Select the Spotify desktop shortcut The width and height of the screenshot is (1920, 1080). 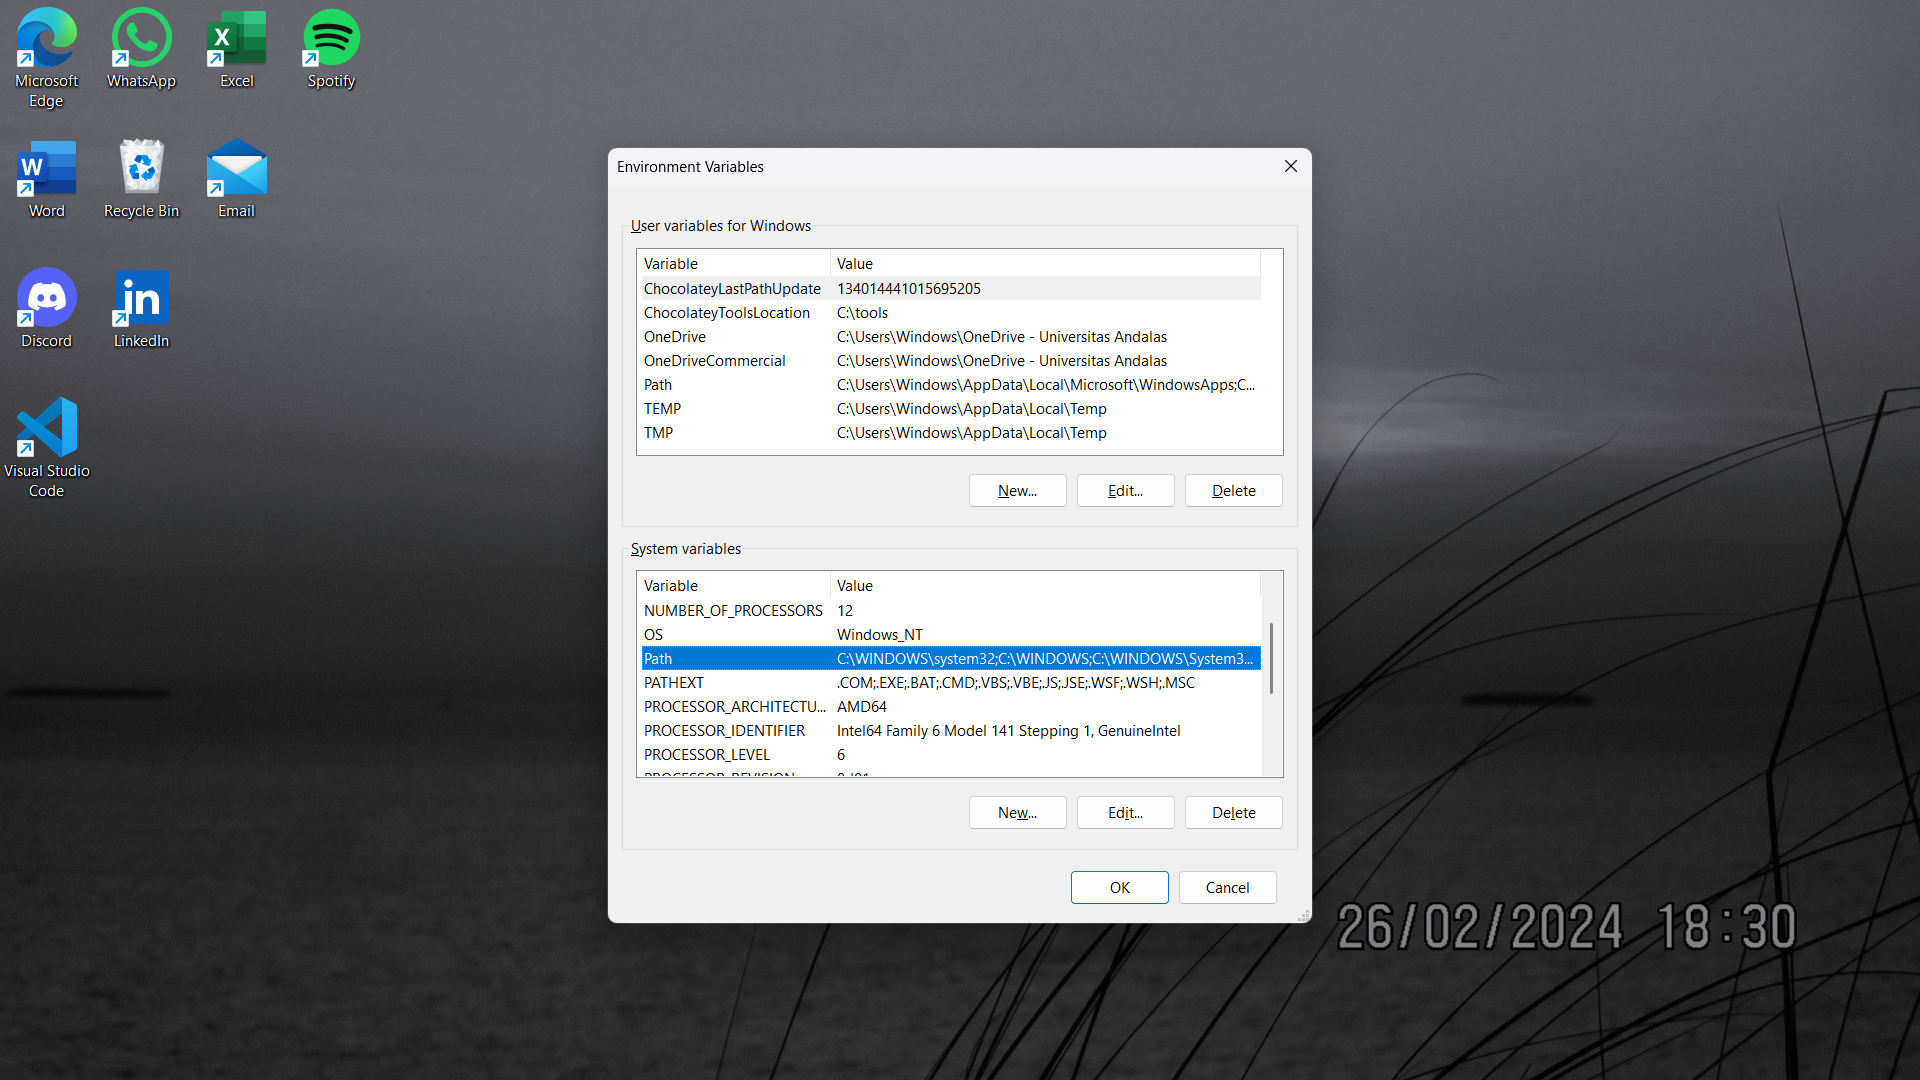(331, 40)
